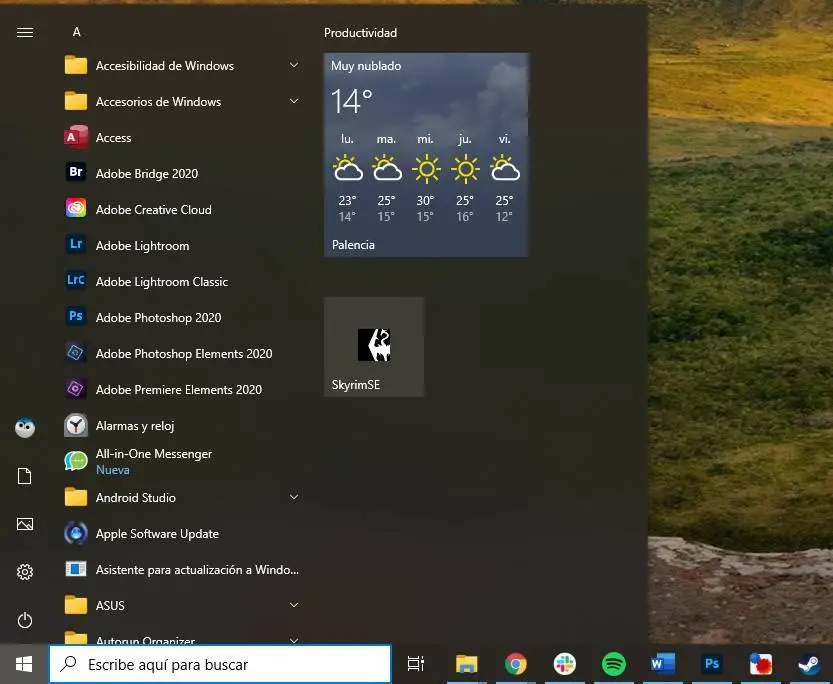
Task: Click the search box Escribe aquí para buscar
Action: click(x=220, y=664)
